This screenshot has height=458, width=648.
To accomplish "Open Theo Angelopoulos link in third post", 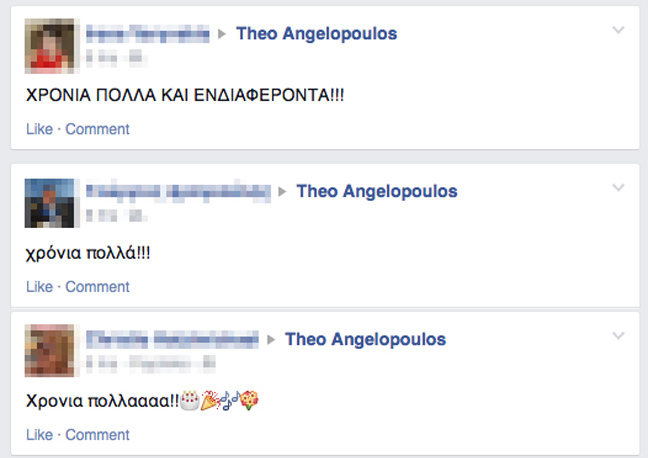I will (x=365, y=339).
